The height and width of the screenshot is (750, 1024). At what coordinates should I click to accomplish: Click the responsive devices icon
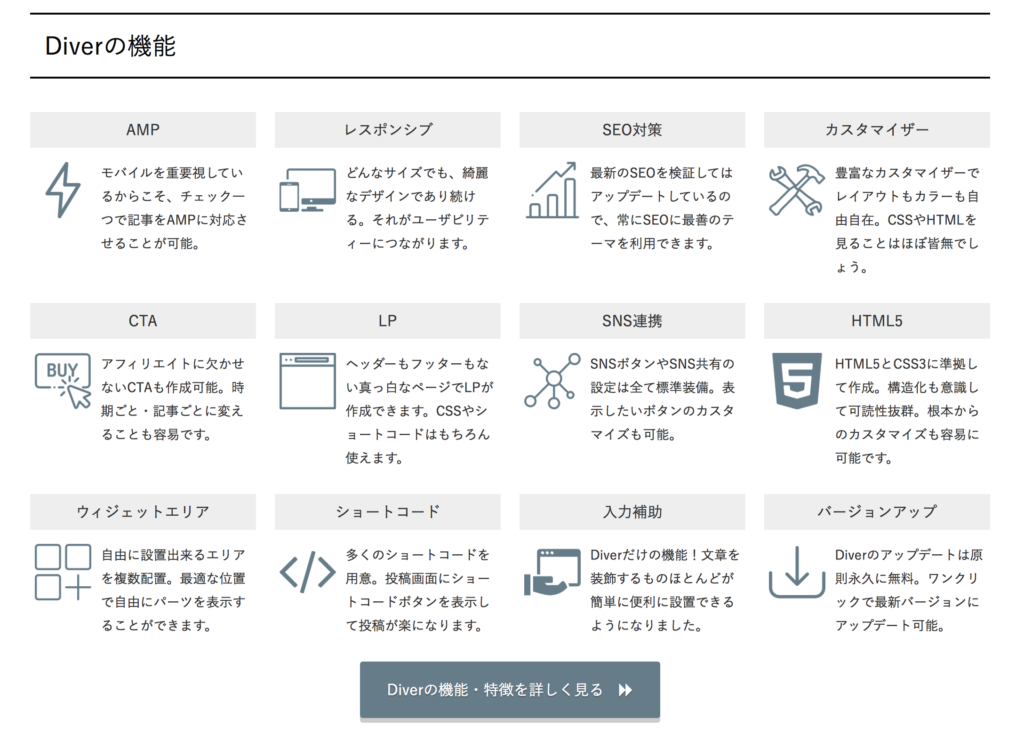click(x=308, y=189)
